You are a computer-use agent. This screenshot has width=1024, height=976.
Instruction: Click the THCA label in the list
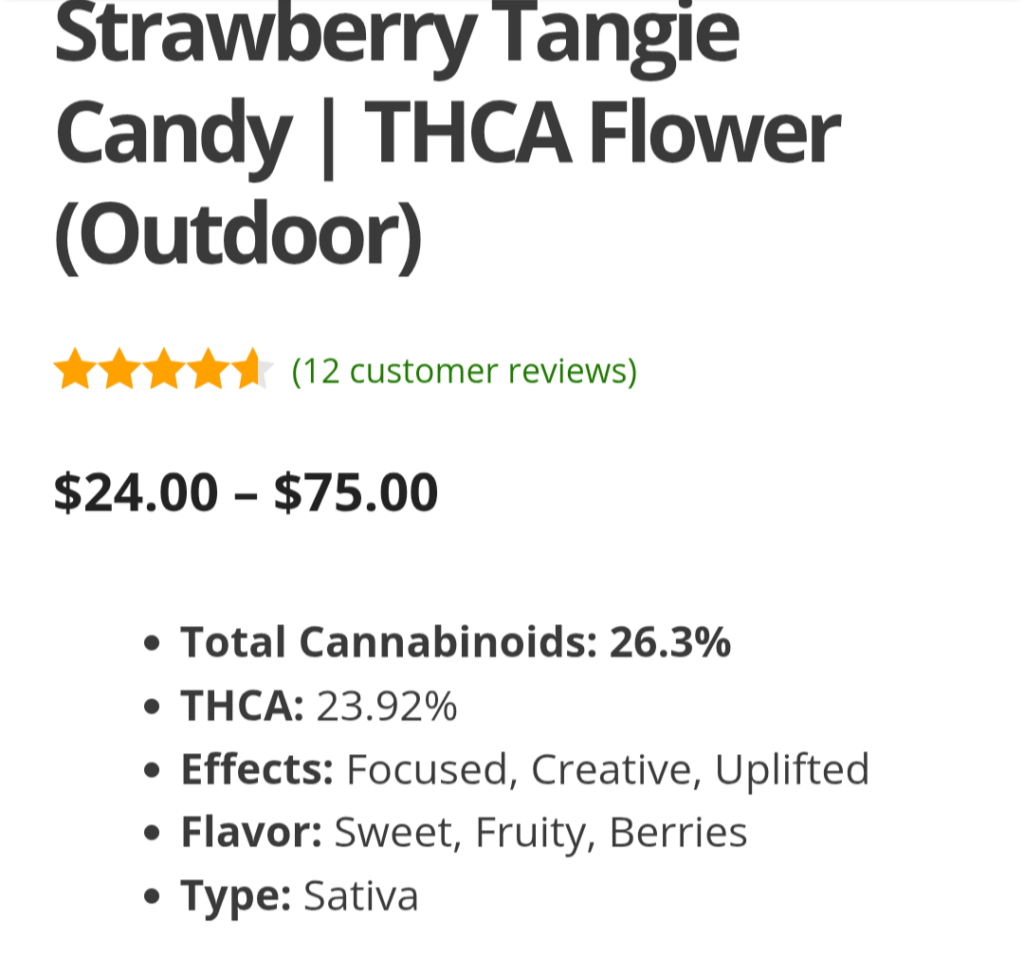242,707
